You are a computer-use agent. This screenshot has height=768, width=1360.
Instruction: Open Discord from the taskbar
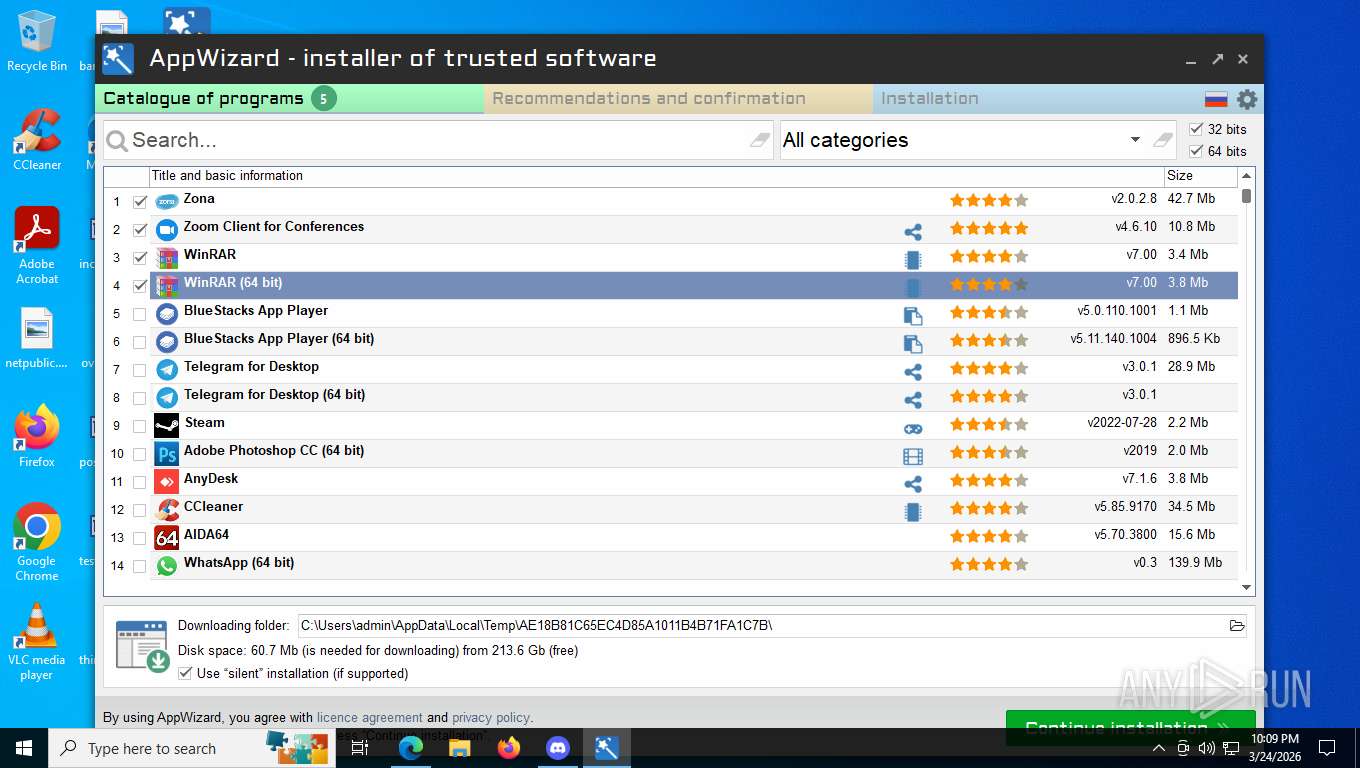tap(558, 748)
